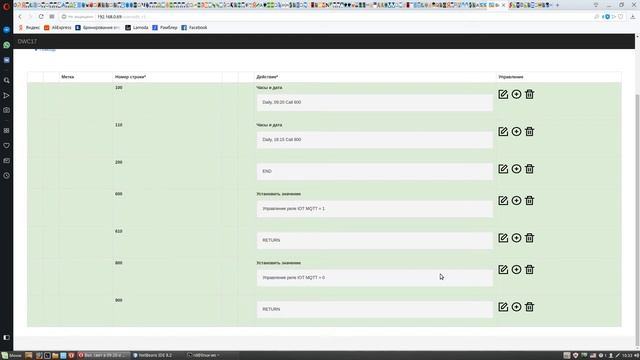Screen dimensions: 640x360
Task: Switch to the terminal window in taskbar
Action: pos(203,356)
